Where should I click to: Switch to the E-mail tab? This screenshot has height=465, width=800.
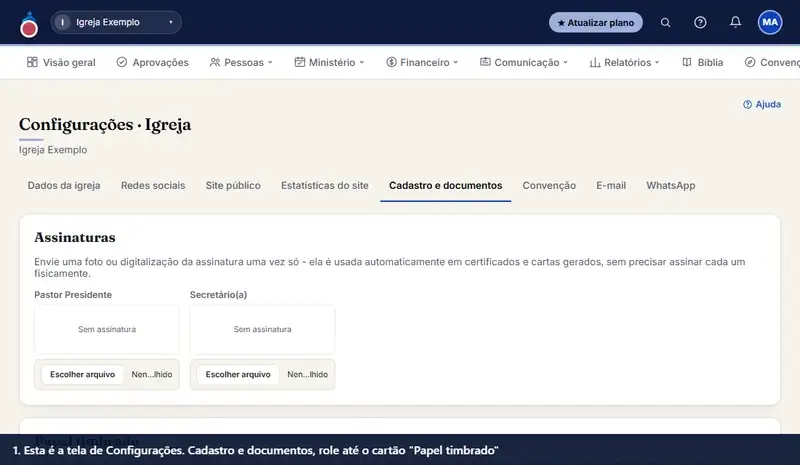(x=611, y=186)
